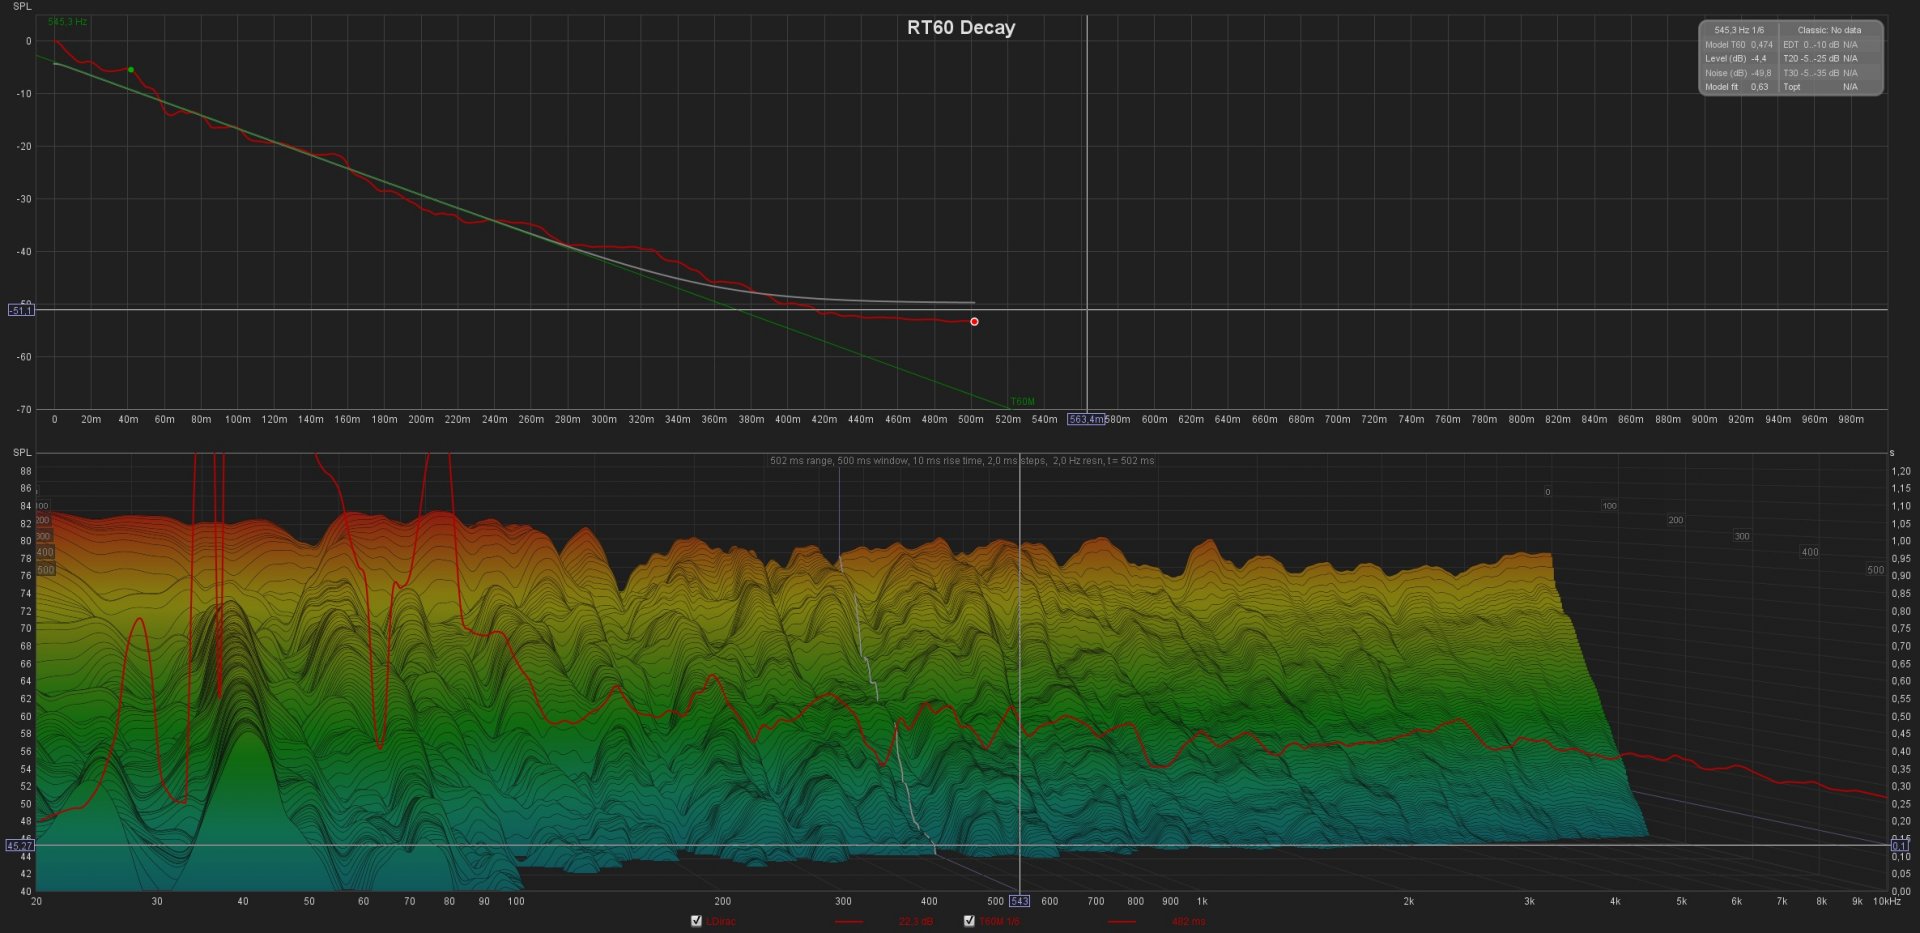Viewport: 1920px width, 933px height.
Task: Click the -51,1 SPL cursor label
Action: [x=21, y=311]
